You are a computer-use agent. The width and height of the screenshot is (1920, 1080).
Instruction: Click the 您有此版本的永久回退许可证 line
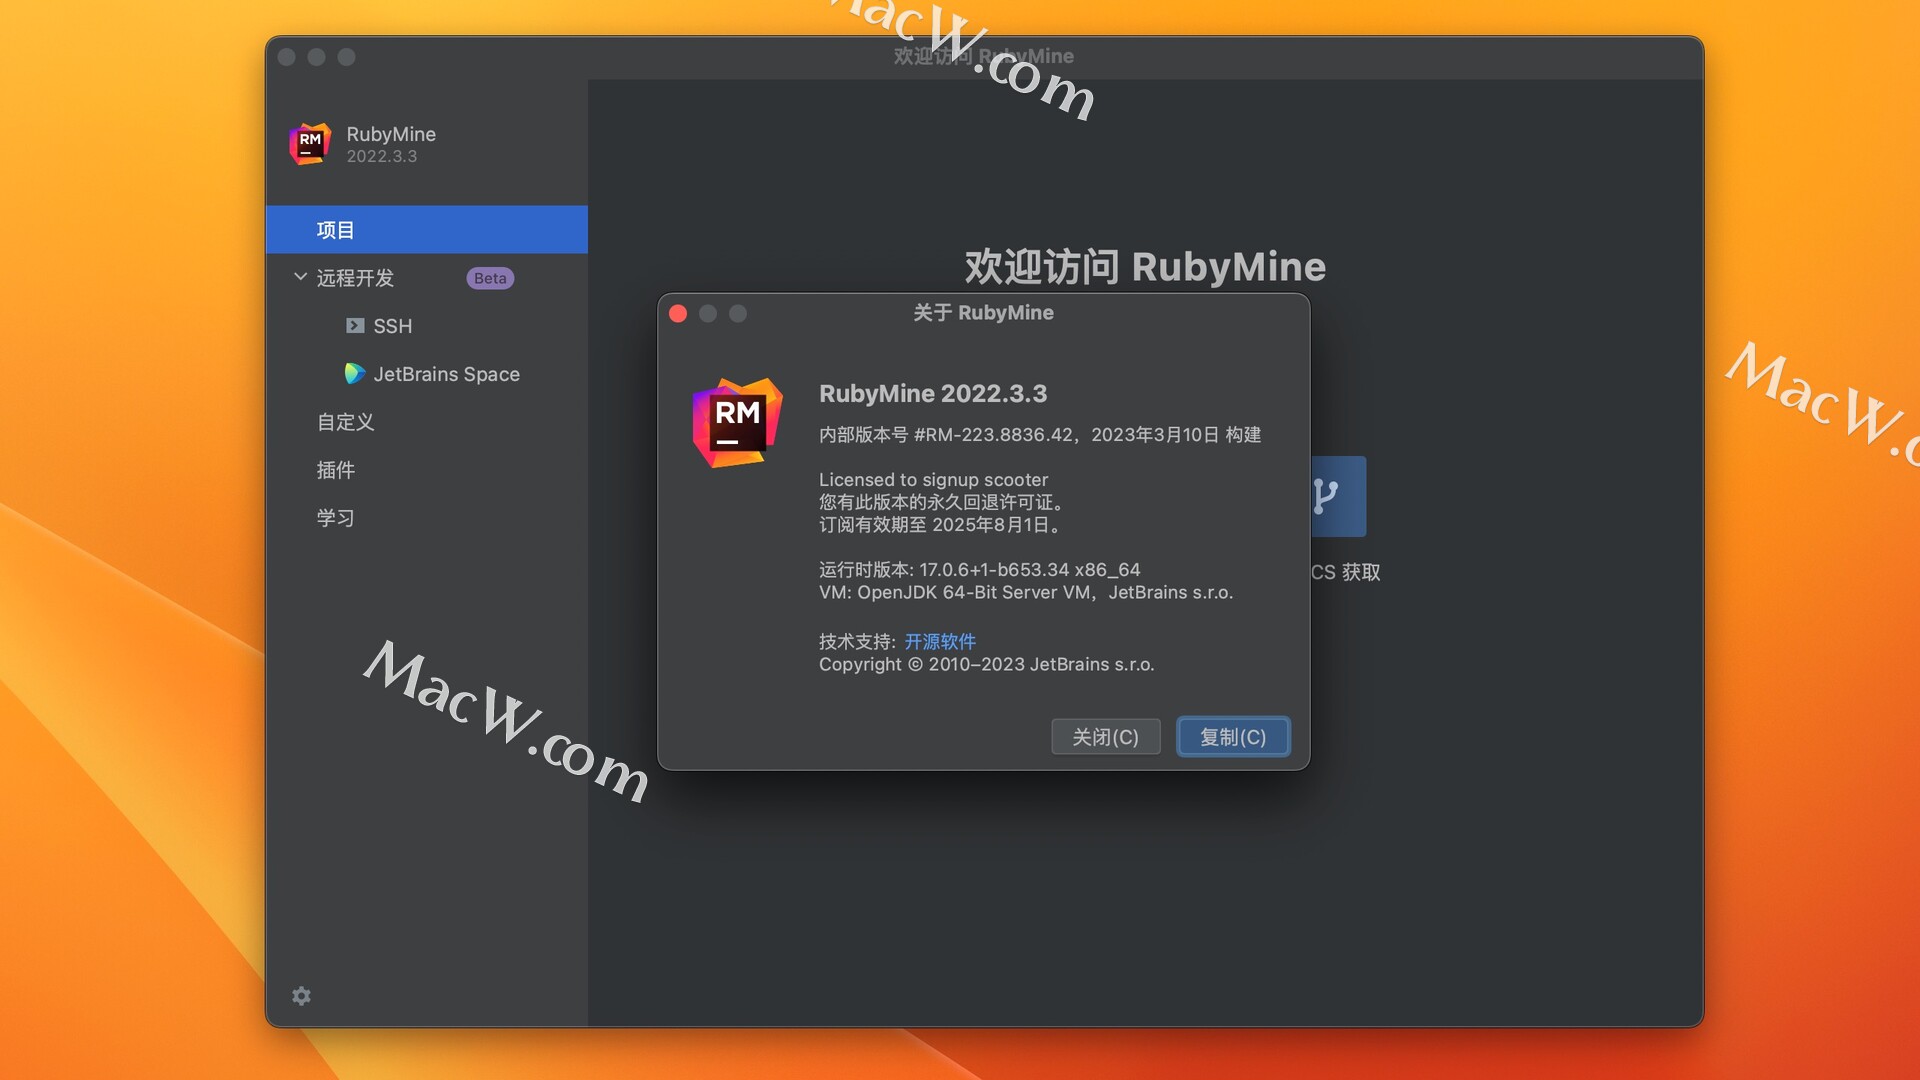pyautogui.click(x=941, y=502)
